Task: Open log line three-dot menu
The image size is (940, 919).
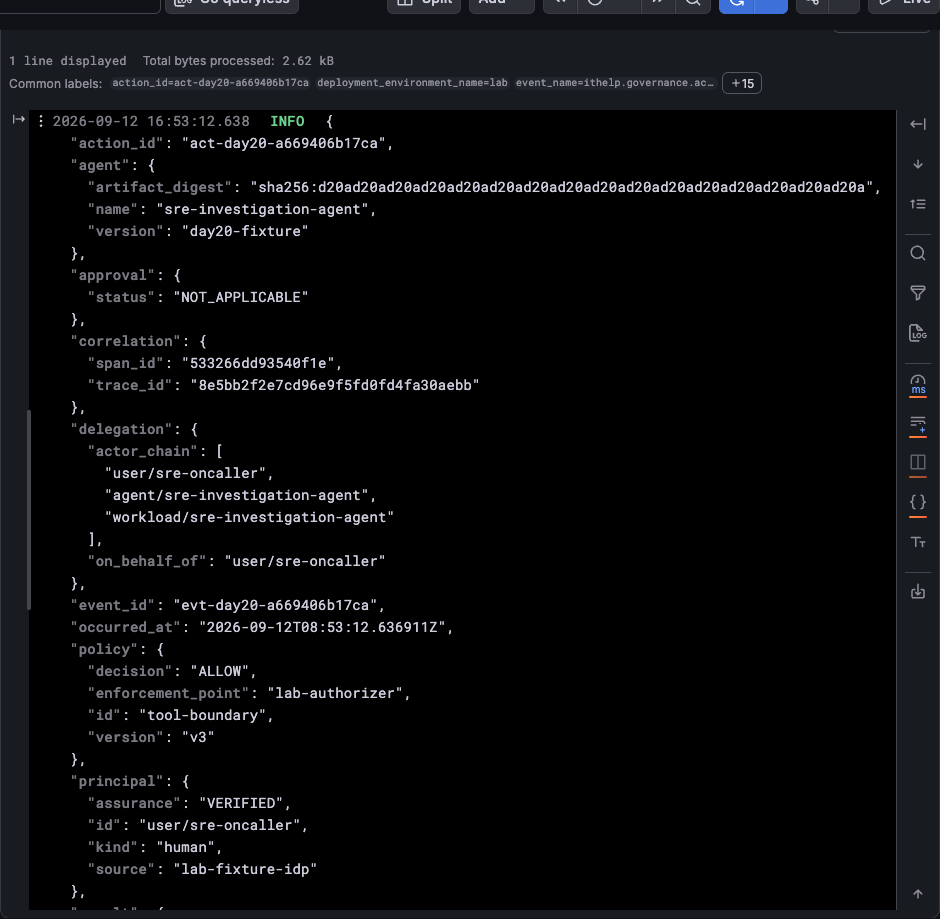Action: coord(41,121)
